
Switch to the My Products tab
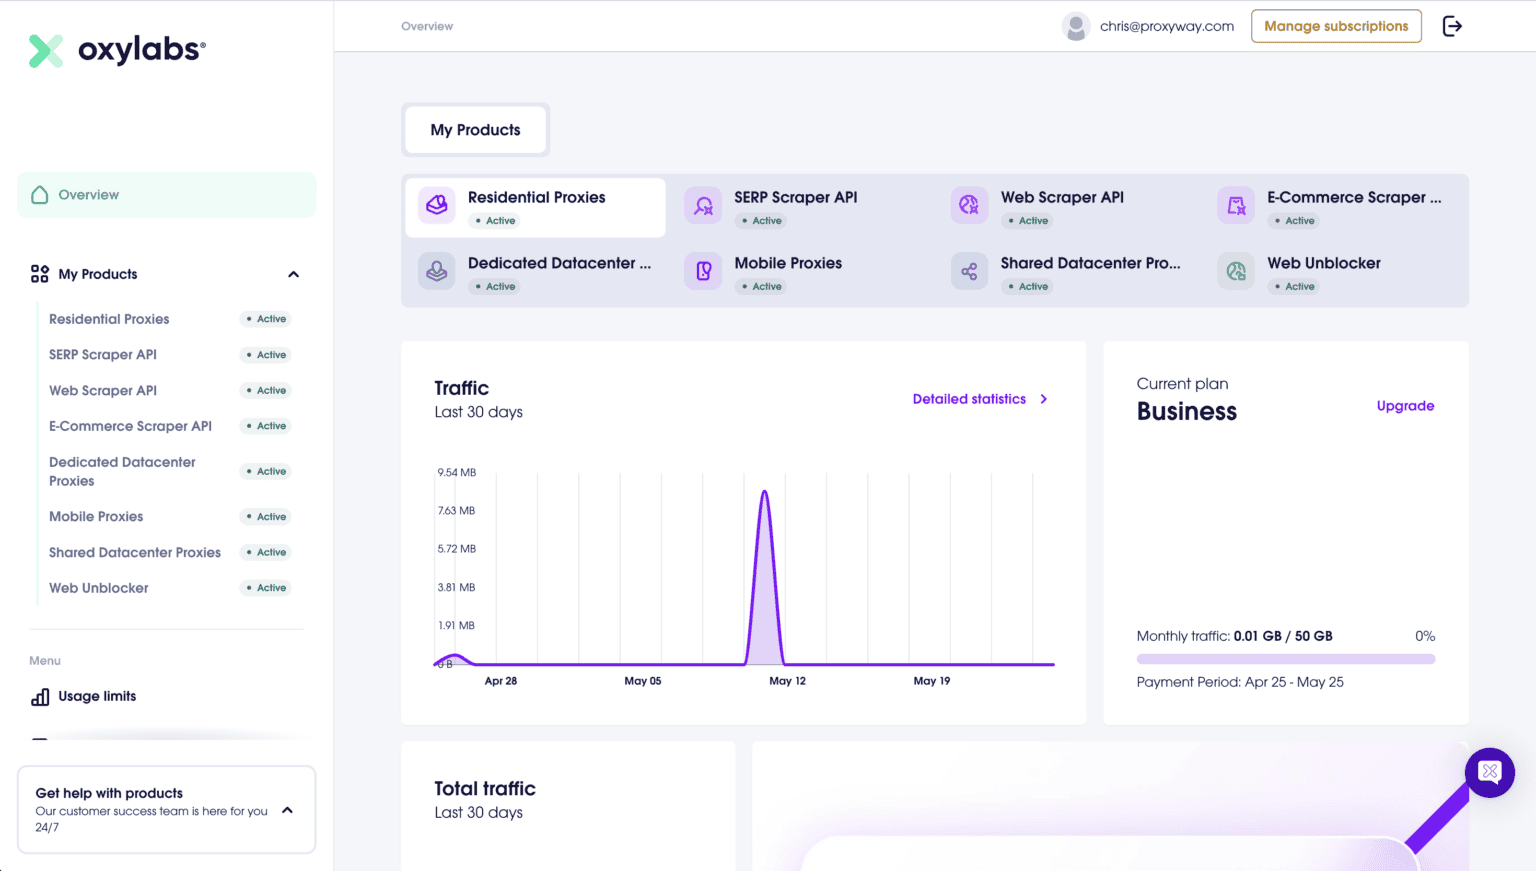pyautogui.click(x=475, y=129)
